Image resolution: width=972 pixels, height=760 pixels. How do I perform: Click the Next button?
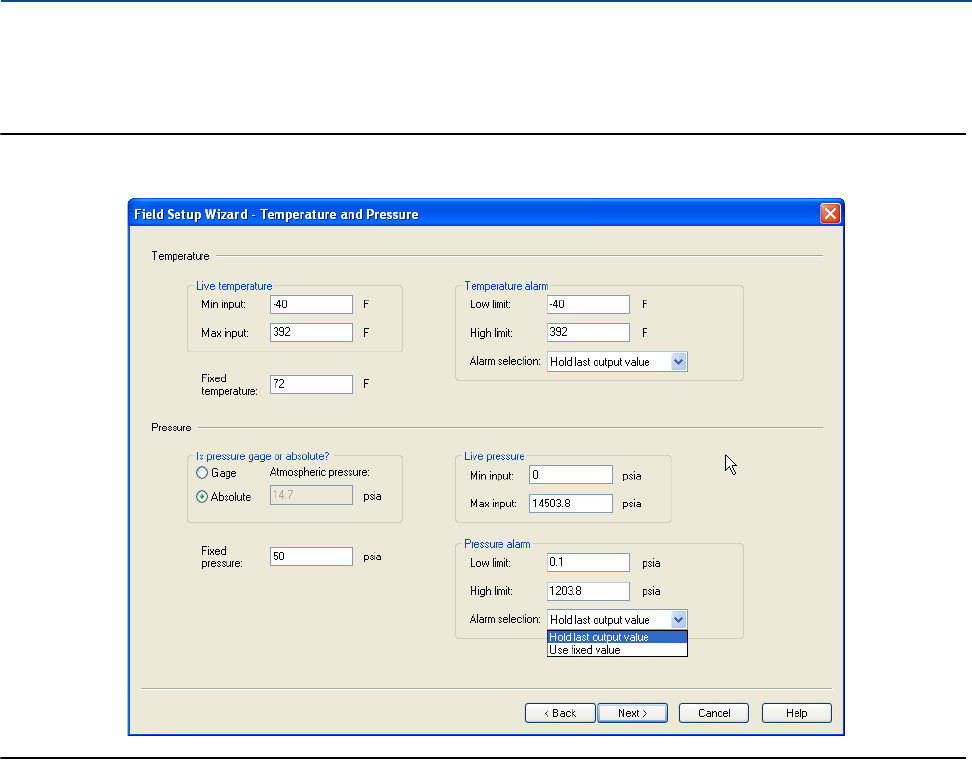(x=633, y=713)
